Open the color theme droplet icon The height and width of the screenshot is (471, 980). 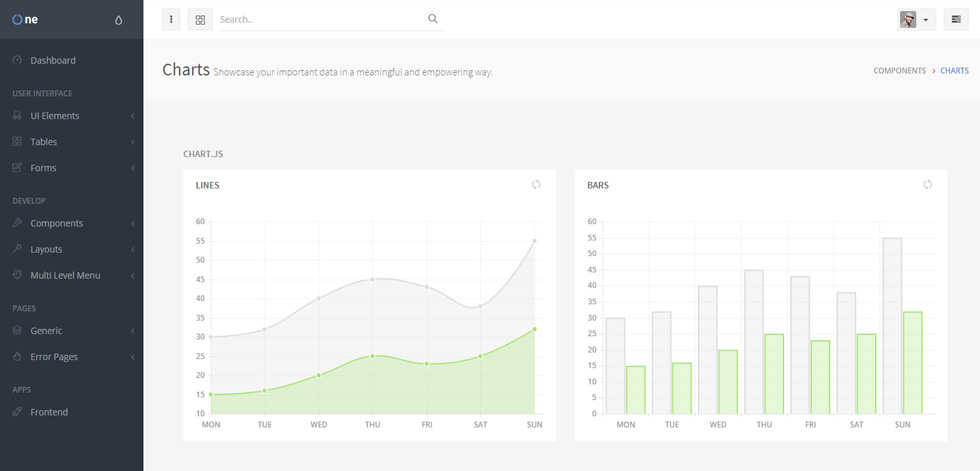coord(119,20)
